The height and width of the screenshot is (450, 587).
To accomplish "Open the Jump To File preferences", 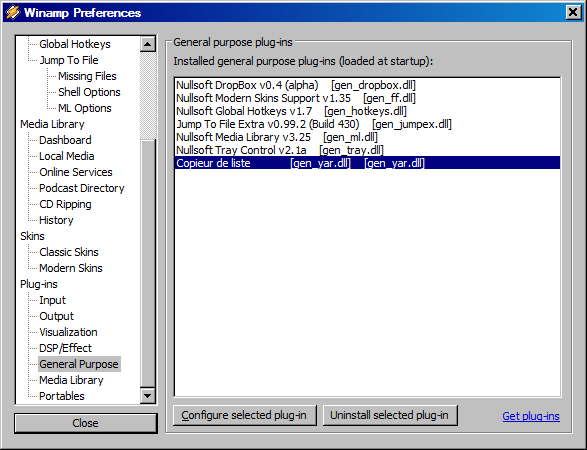I will 69,60.
